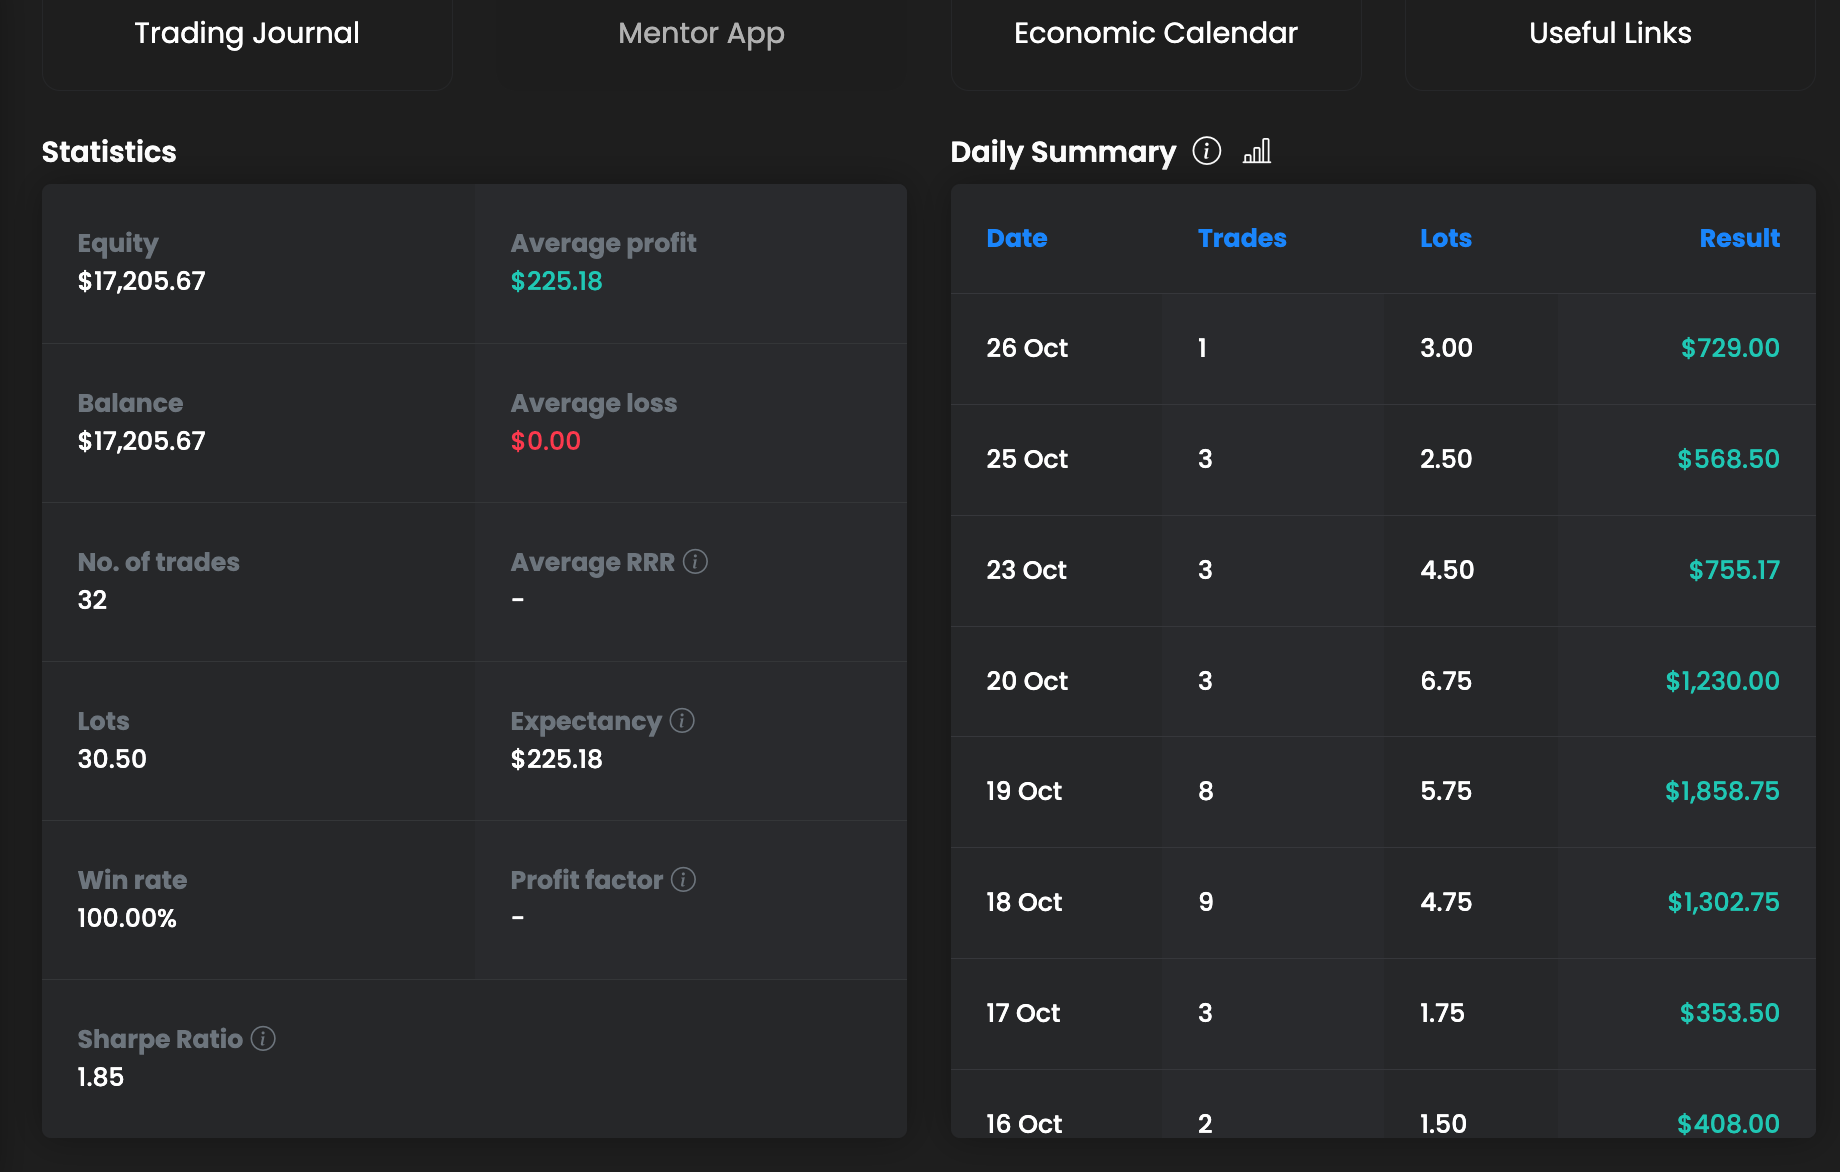1840x1172 pixels.
Task: Select the 19 Oct summary row
Action: pyautogui.click(x=1024, y=791)
